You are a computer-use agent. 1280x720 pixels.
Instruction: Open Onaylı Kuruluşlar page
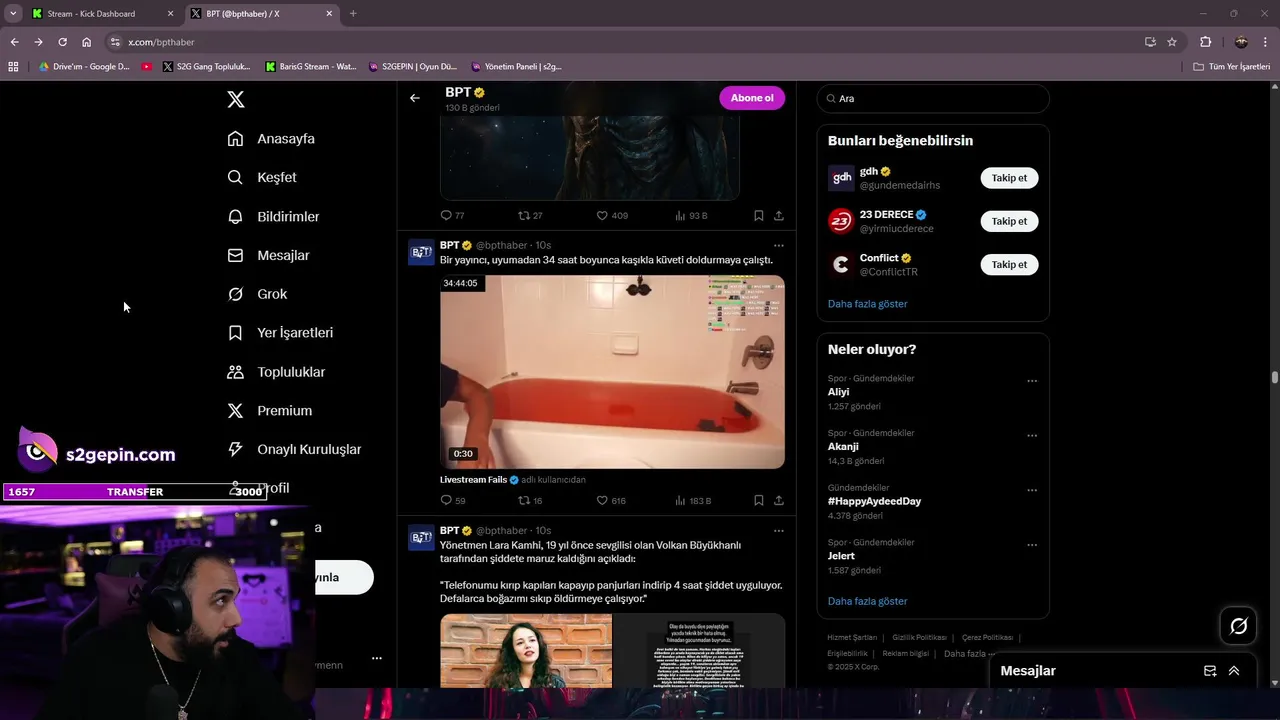tap(294, 450)
